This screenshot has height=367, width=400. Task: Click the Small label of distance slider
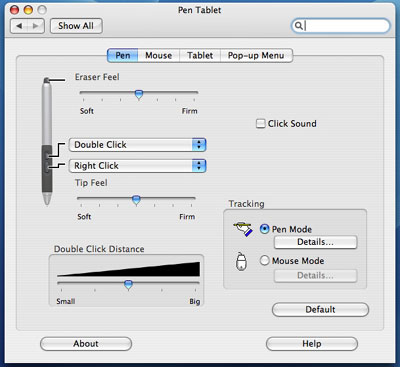pos(66,302)
